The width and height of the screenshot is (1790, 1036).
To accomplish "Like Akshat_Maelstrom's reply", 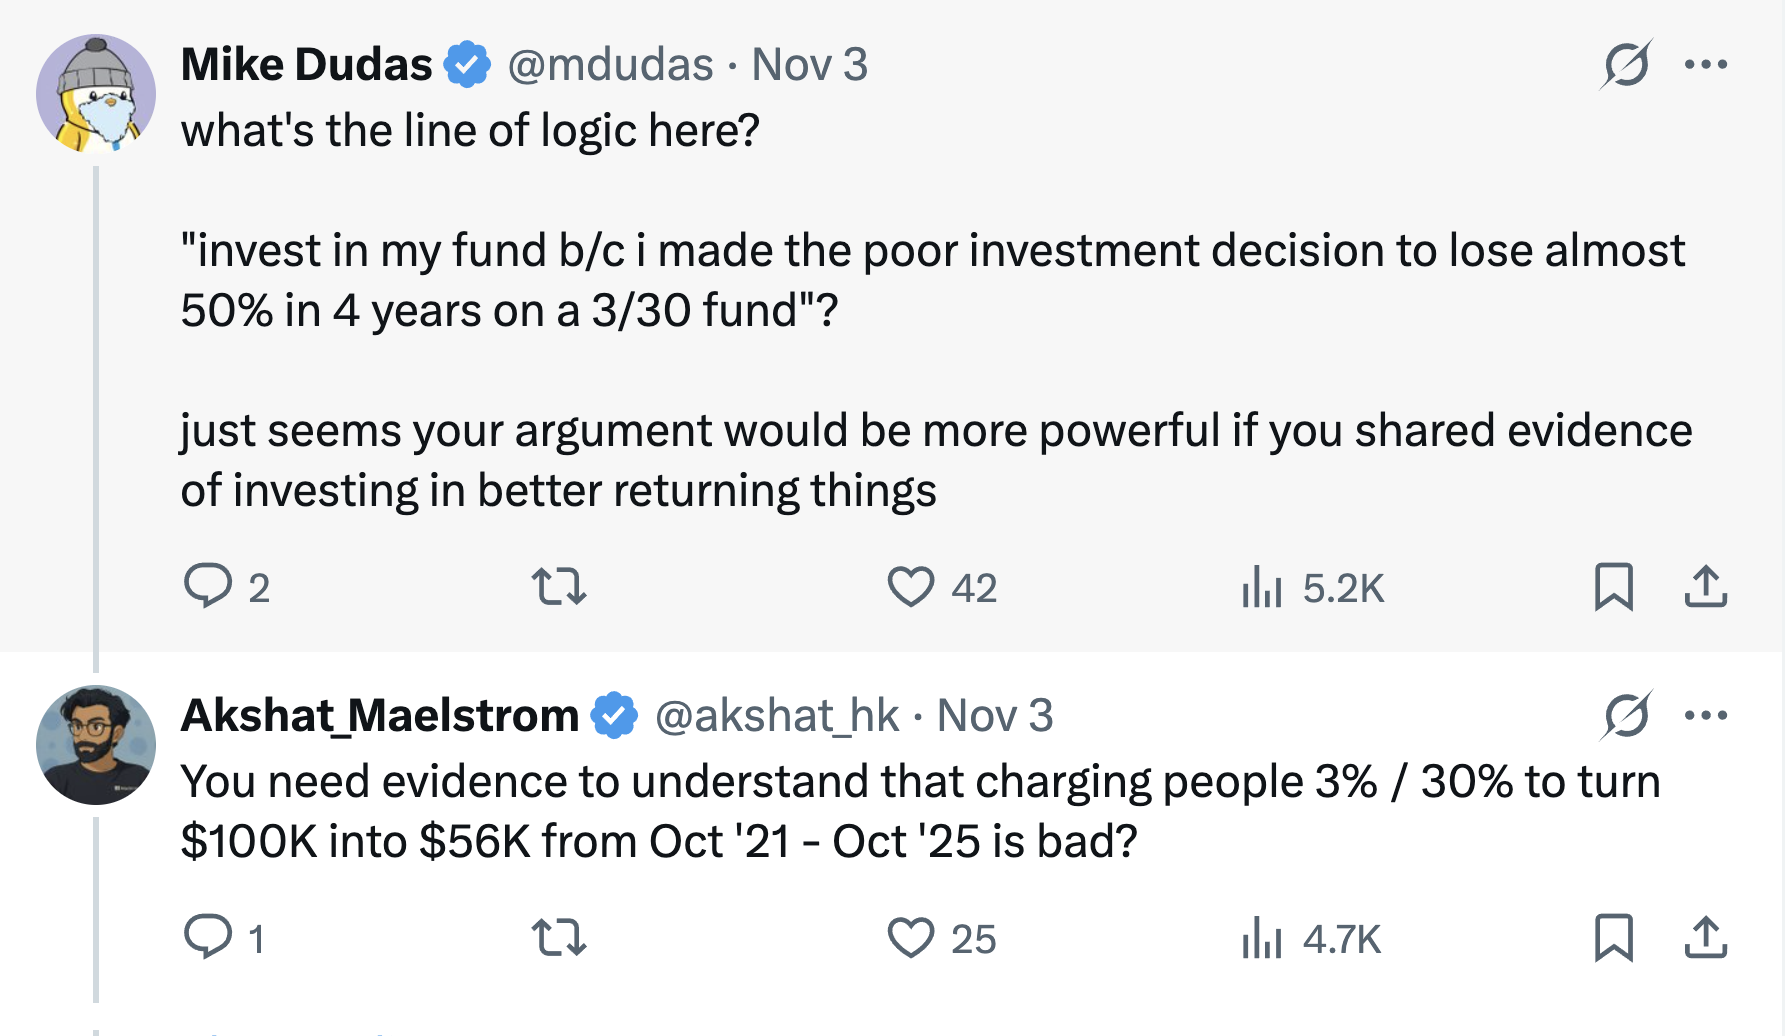I will point(911,938).
